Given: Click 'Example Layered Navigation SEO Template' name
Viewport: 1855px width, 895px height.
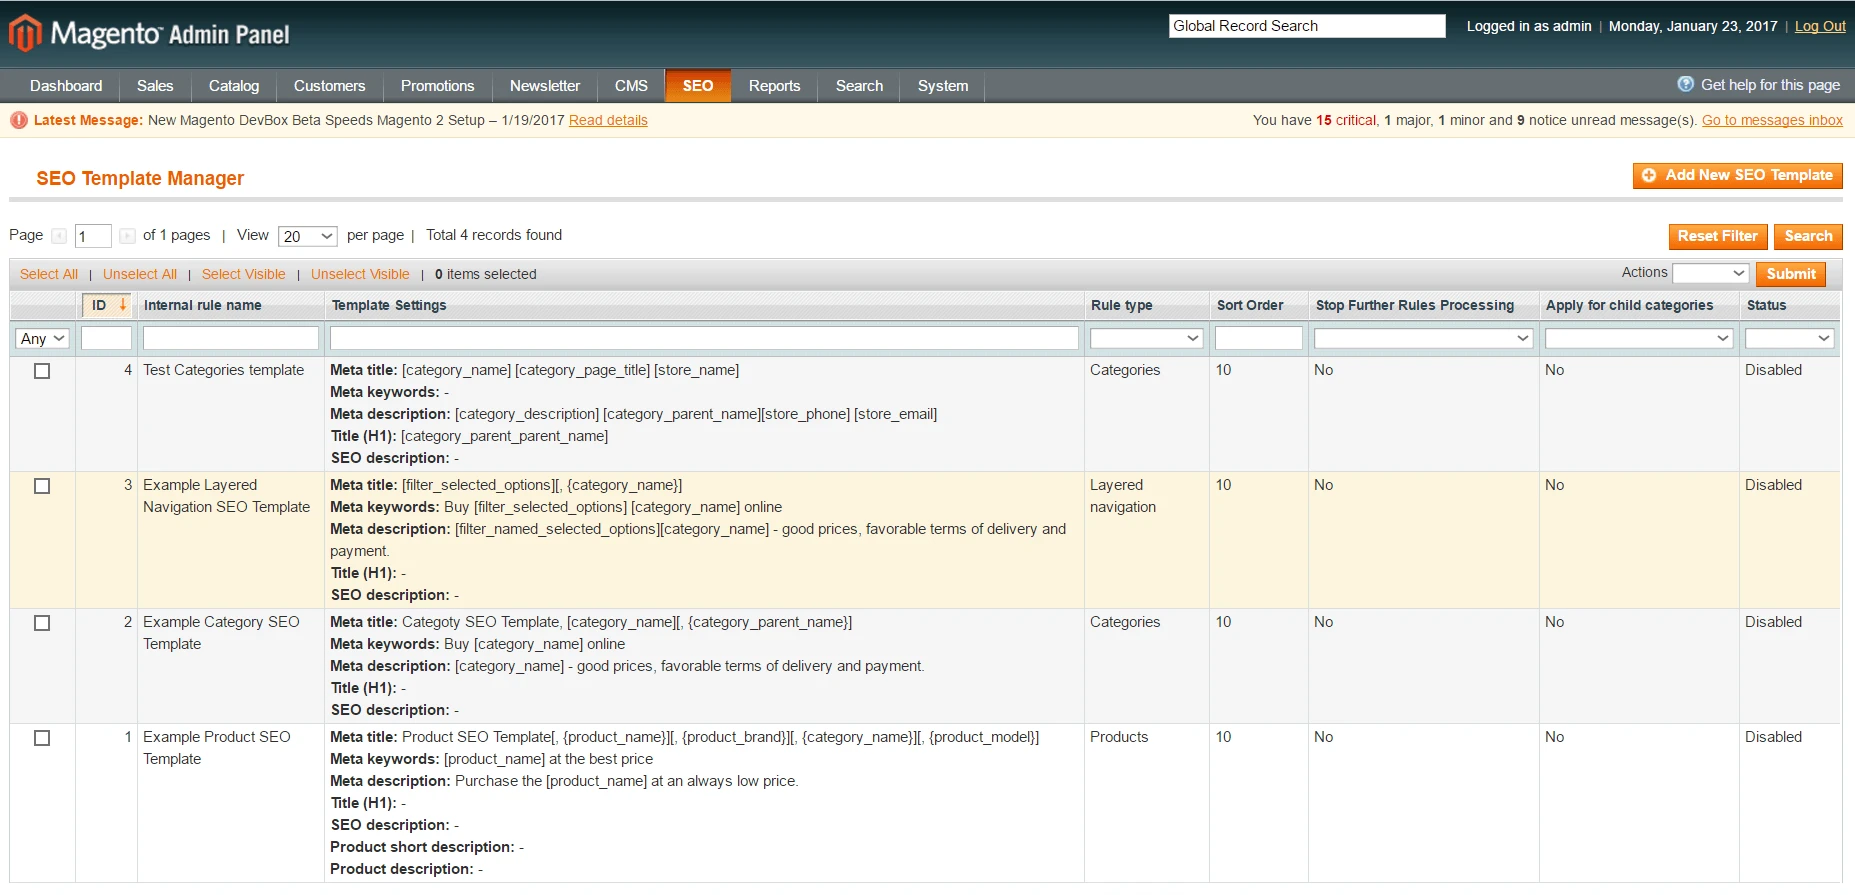Looking at the screenshot, I should click(x=227, y=496).
